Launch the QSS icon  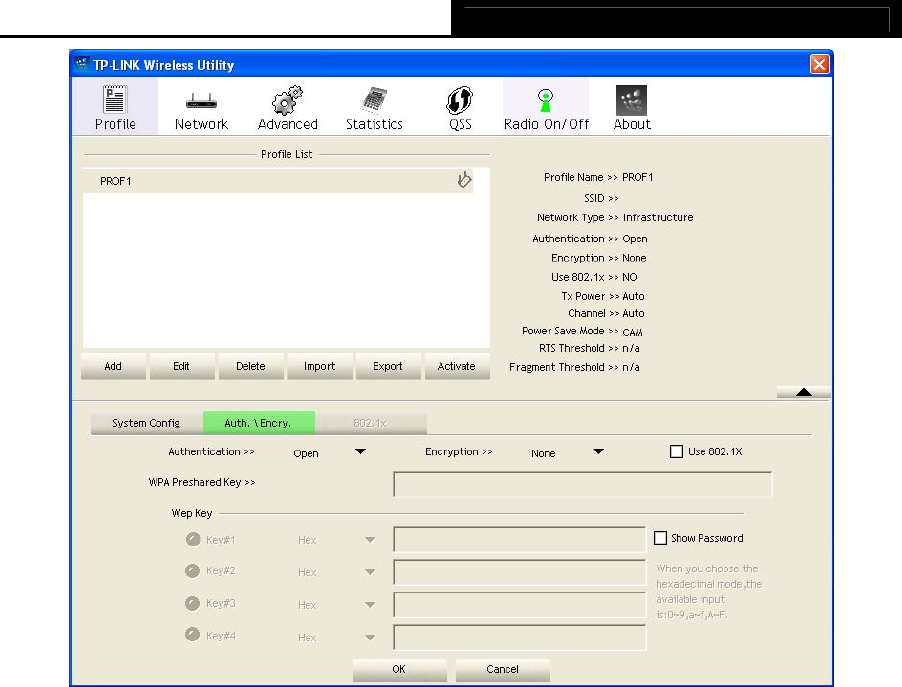[460, 100]
